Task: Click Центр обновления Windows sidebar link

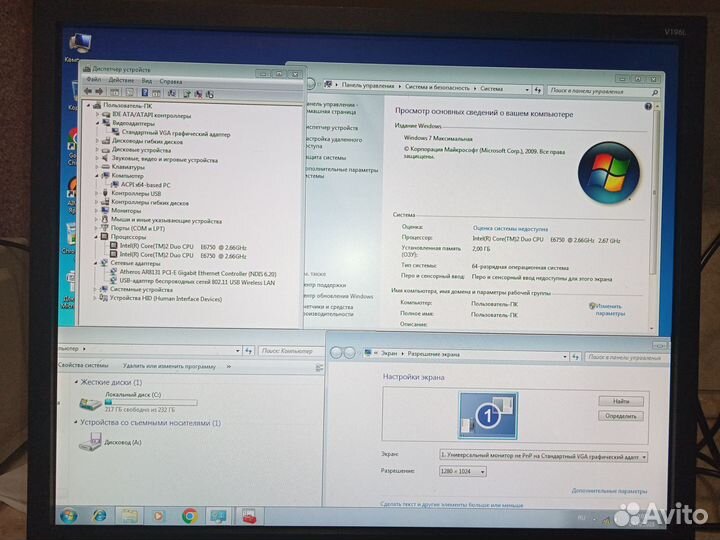Action: coord(339,296)
